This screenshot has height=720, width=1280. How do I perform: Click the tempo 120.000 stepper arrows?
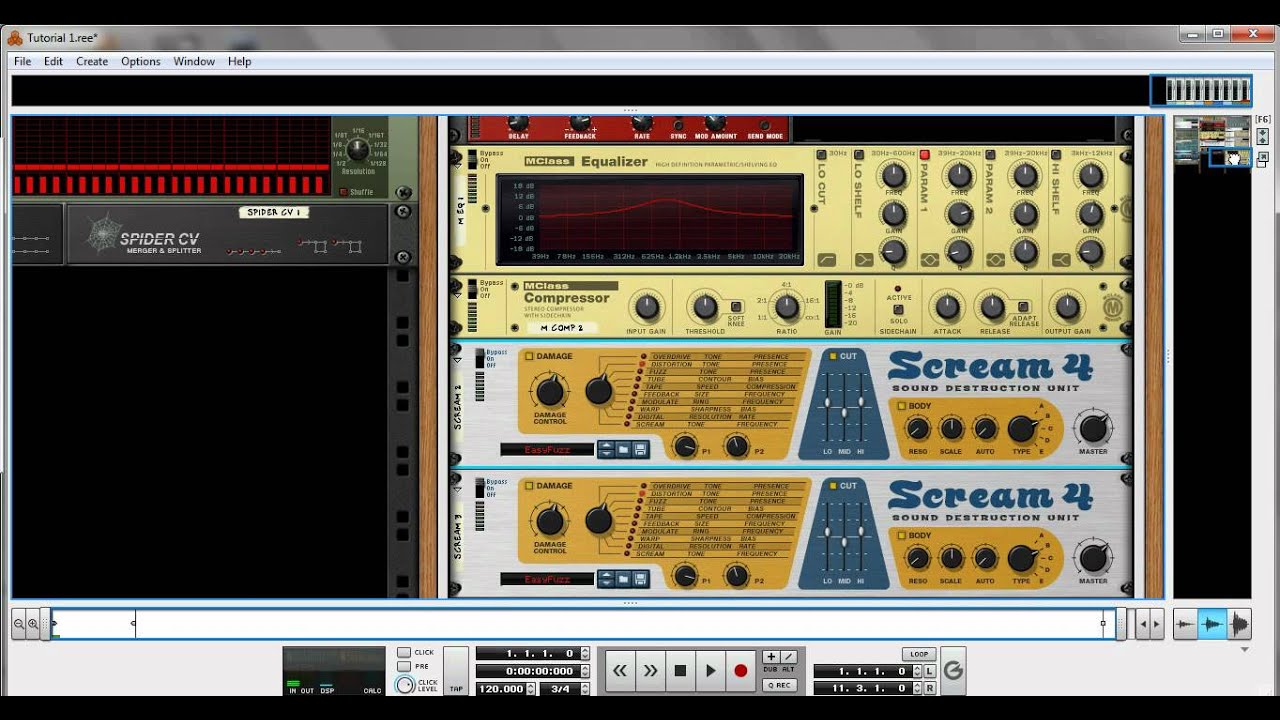[533, 688]
